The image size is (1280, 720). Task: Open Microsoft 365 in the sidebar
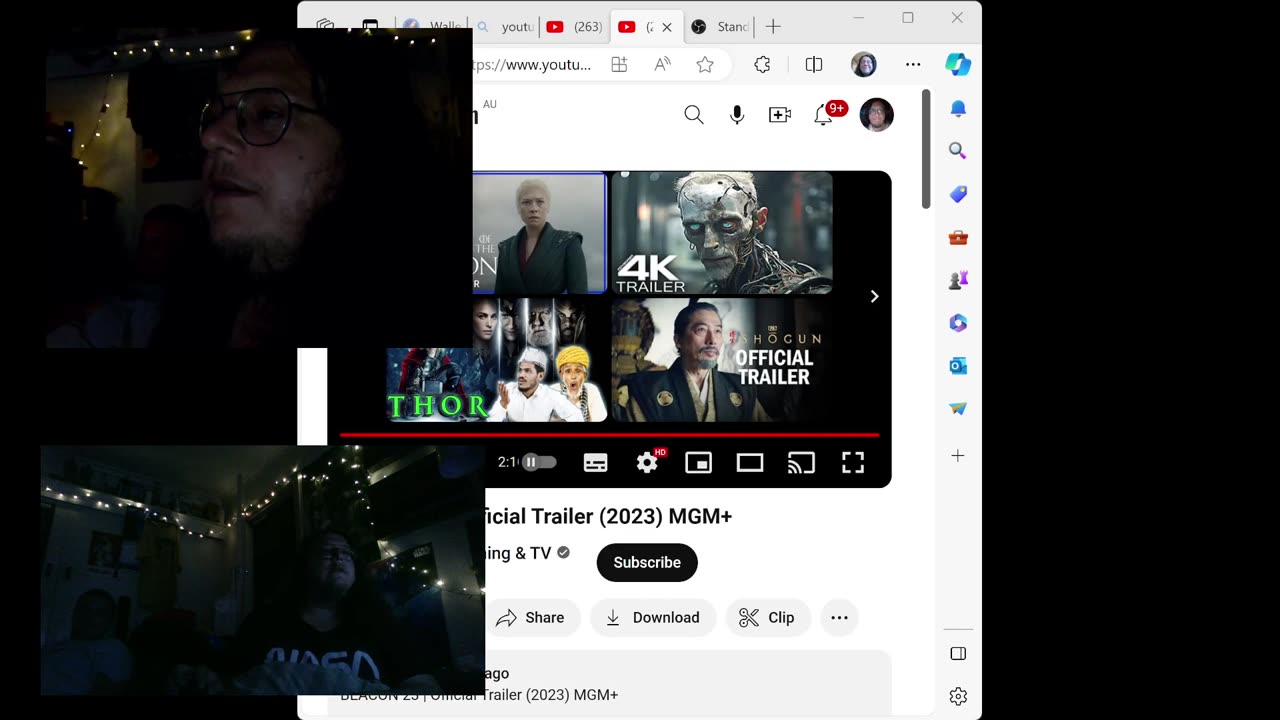[958, 323]
